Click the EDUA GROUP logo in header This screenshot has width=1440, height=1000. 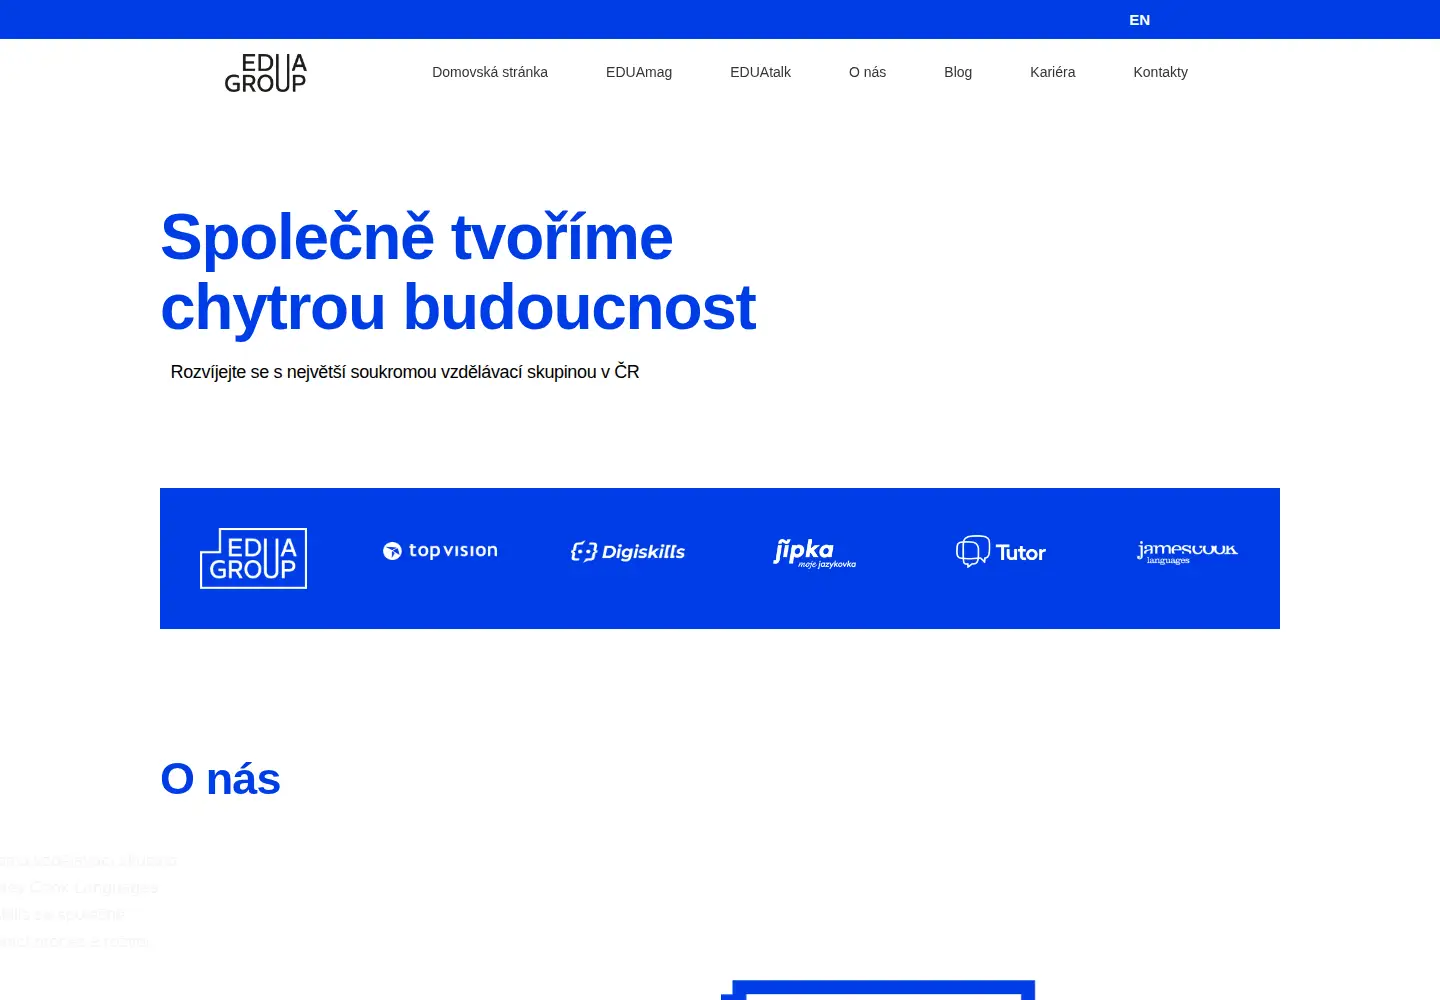coord(265,73)
